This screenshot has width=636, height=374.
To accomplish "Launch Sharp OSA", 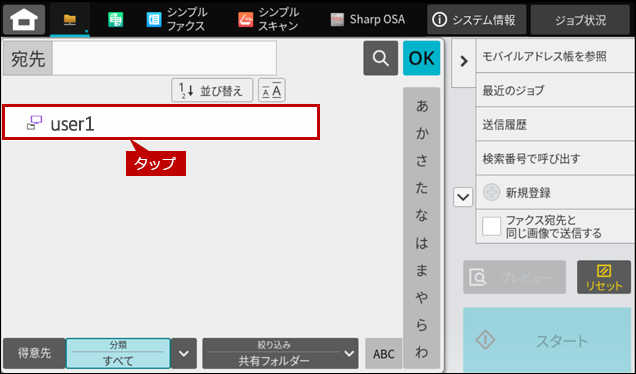I will (x=367, y=19).
